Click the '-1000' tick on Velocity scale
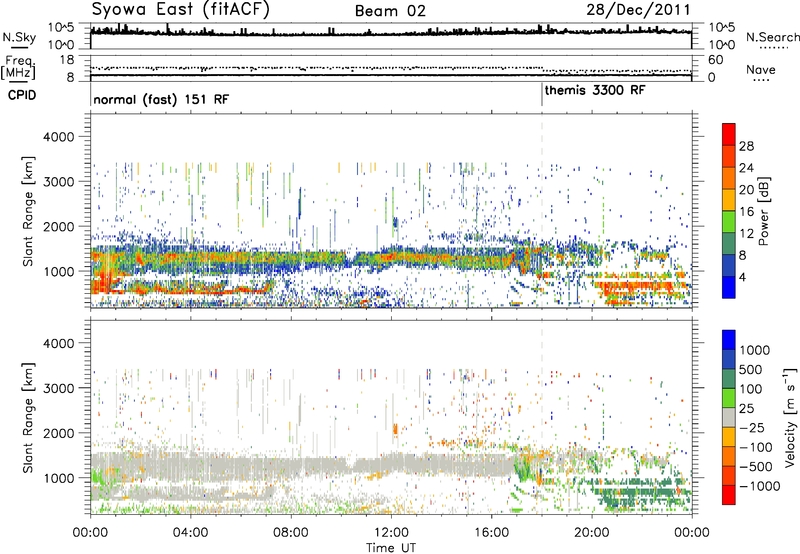 pyautogui.click(x=759, y=486)
